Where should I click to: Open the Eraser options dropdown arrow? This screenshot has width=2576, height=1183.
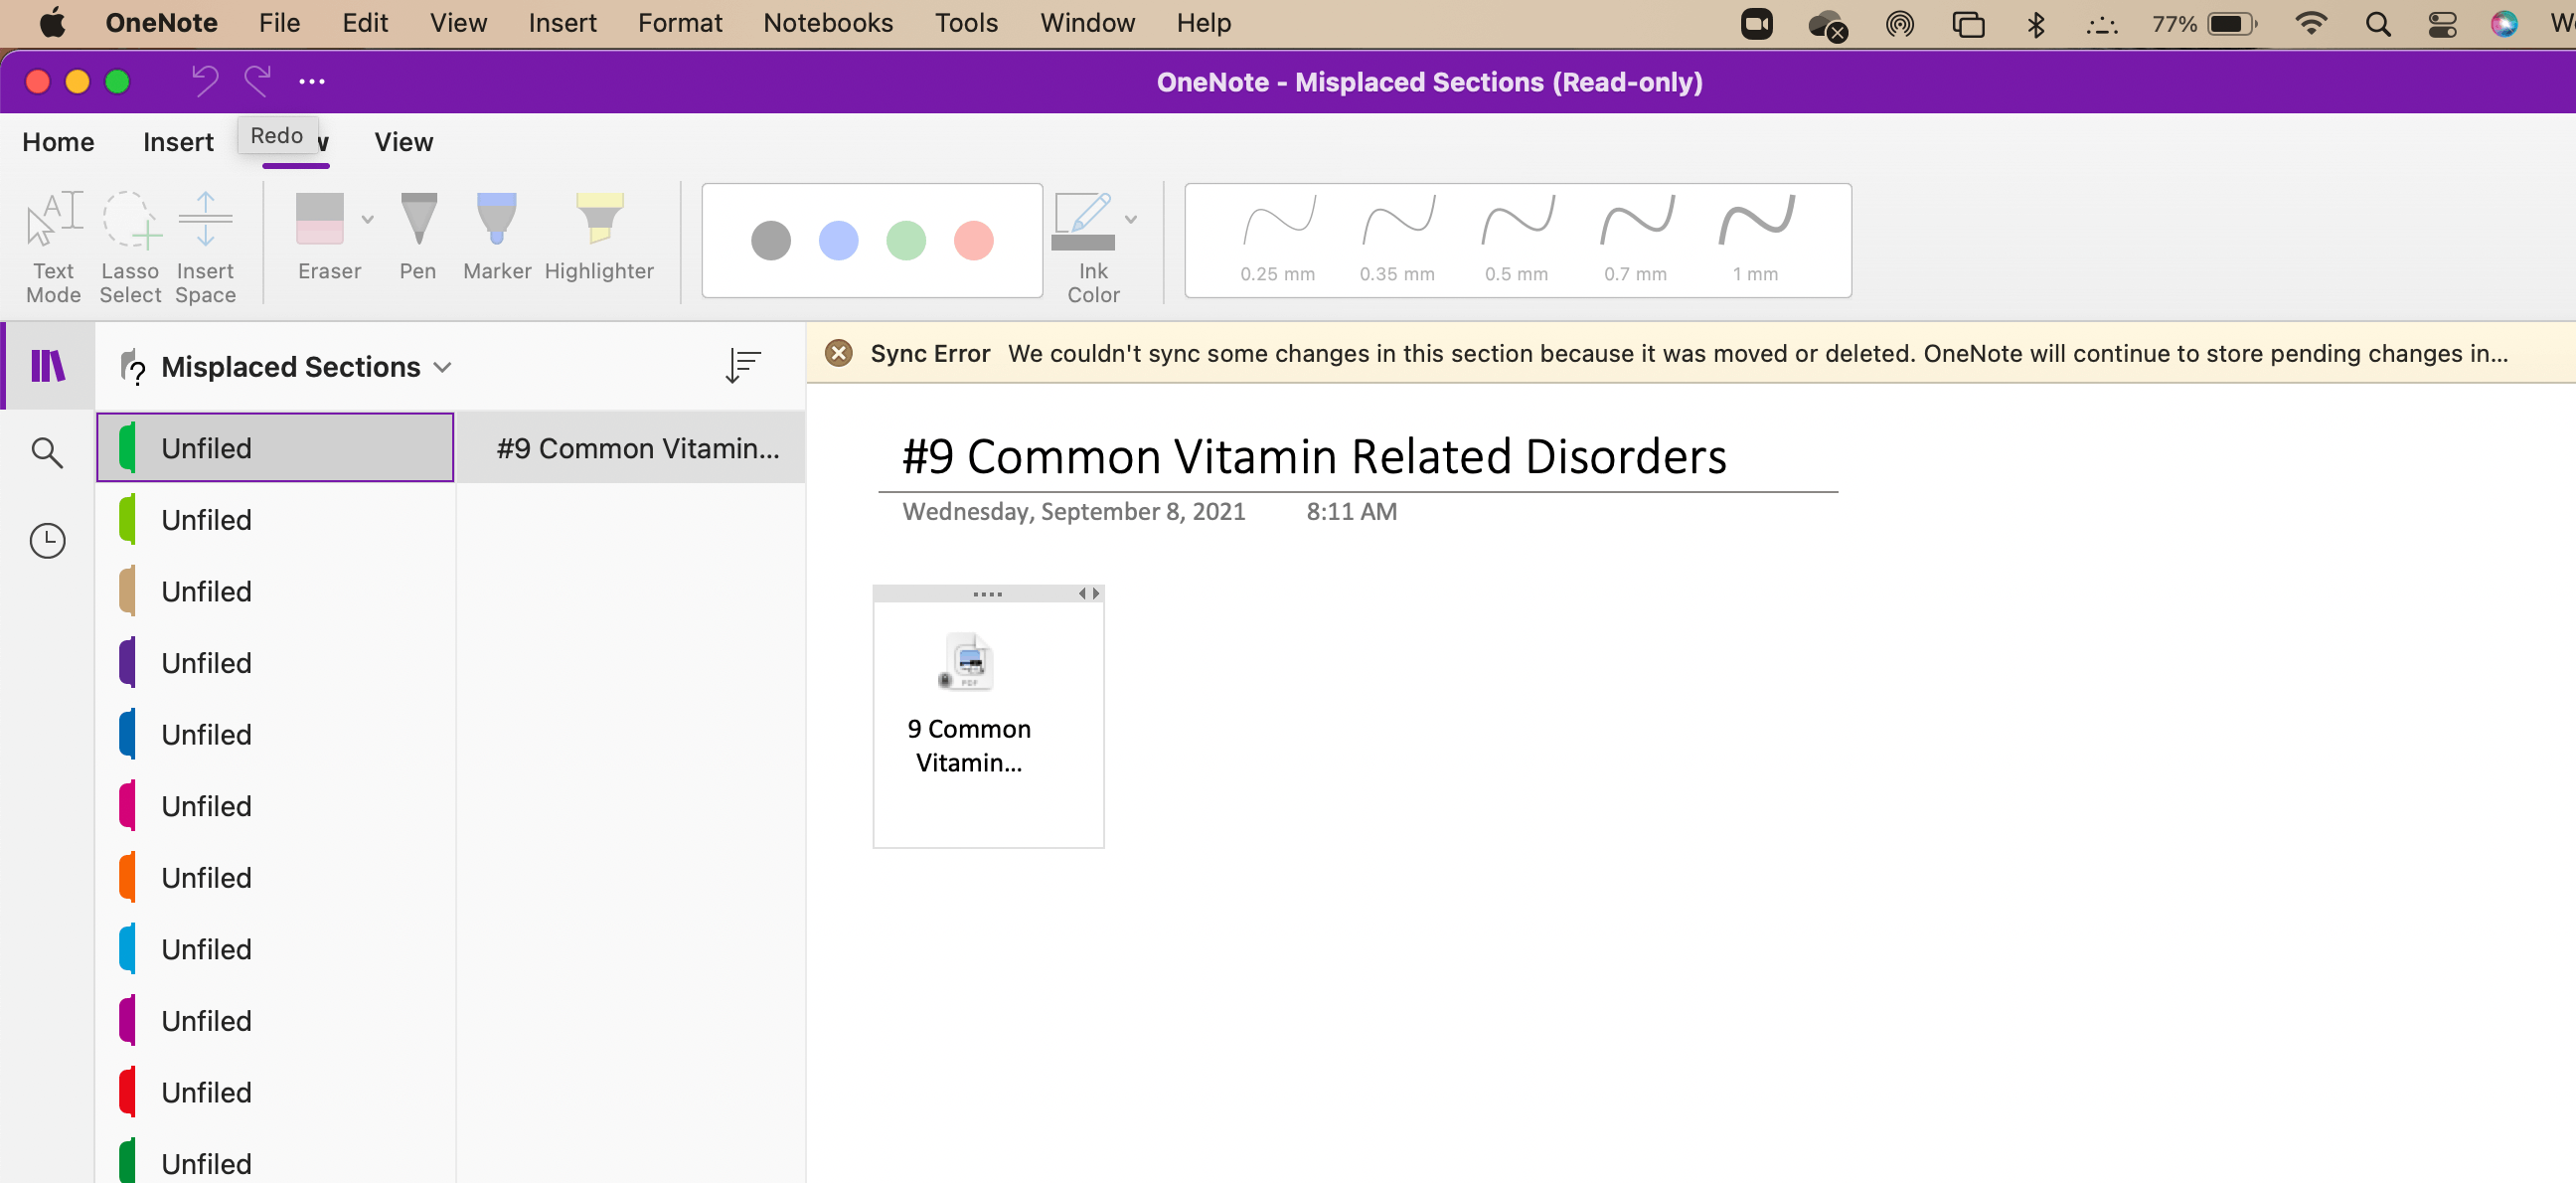[x=367, y=219]
